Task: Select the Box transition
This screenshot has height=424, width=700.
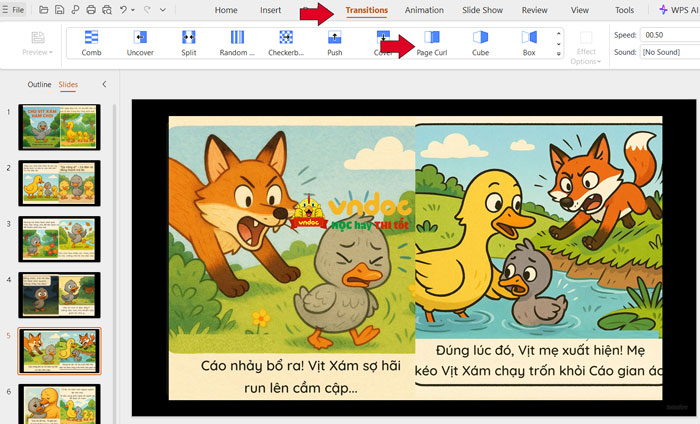Action: click(x=529, y=43)
